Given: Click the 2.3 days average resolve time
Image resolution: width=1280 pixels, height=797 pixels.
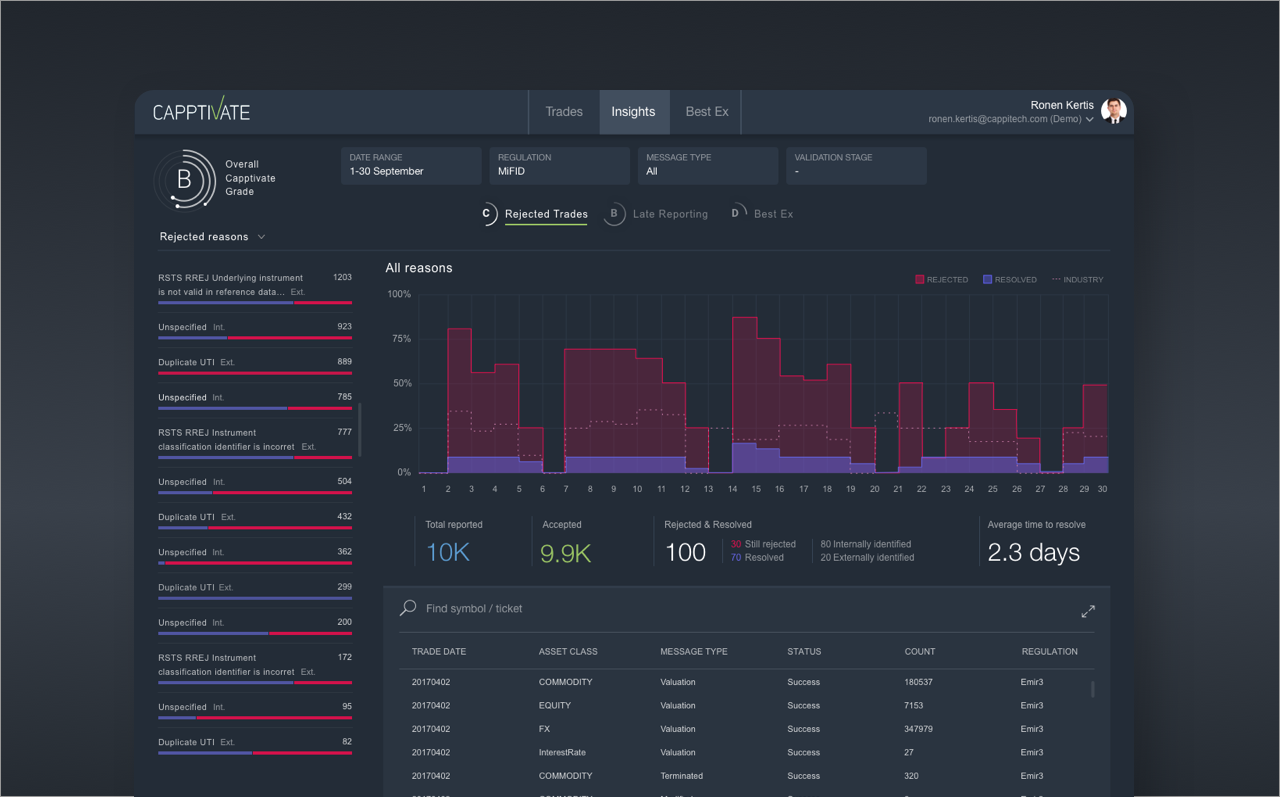Looking at the screenshot, I should click(1034, 553).
